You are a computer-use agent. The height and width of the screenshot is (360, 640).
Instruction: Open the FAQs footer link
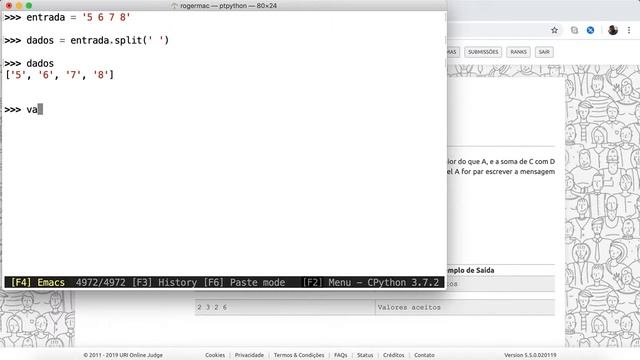click(x=340, y=355)
